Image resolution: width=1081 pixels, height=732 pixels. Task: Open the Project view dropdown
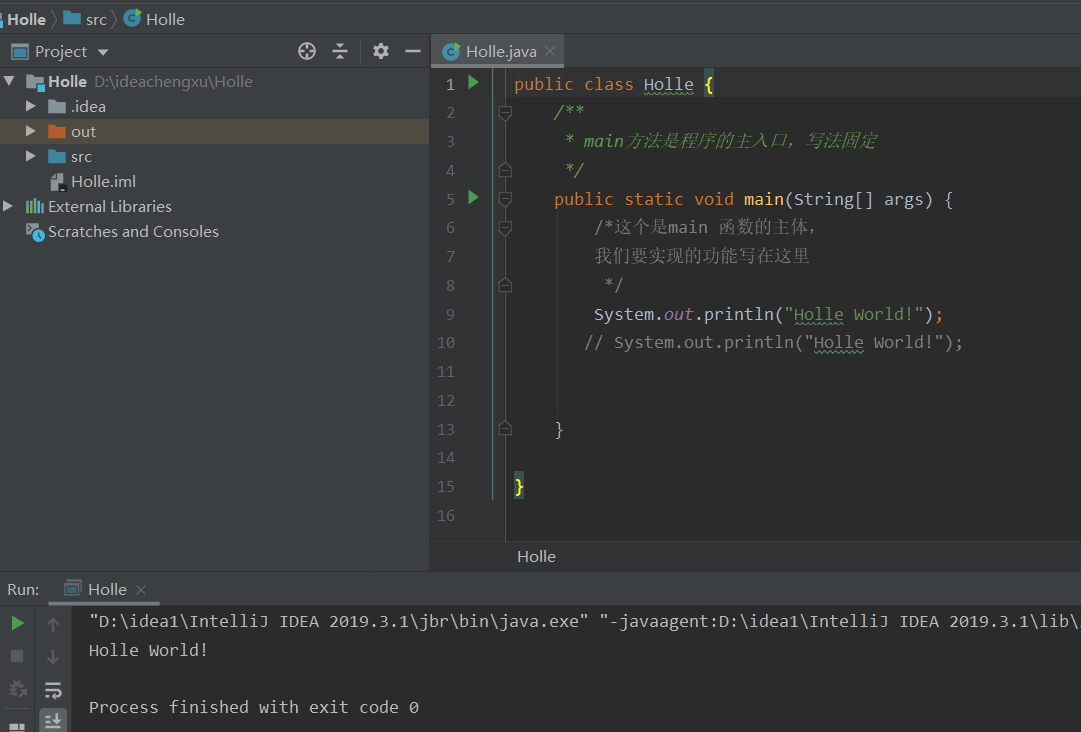pyautogui.click(x=103, y=52)
